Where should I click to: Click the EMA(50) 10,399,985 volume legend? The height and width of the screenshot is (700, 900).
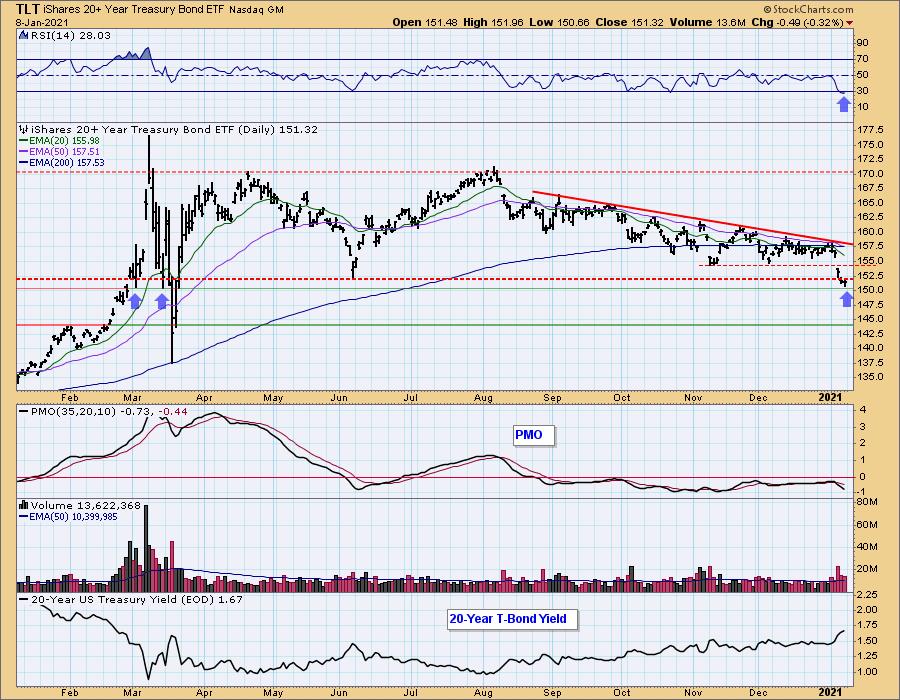tap(73, 516)
